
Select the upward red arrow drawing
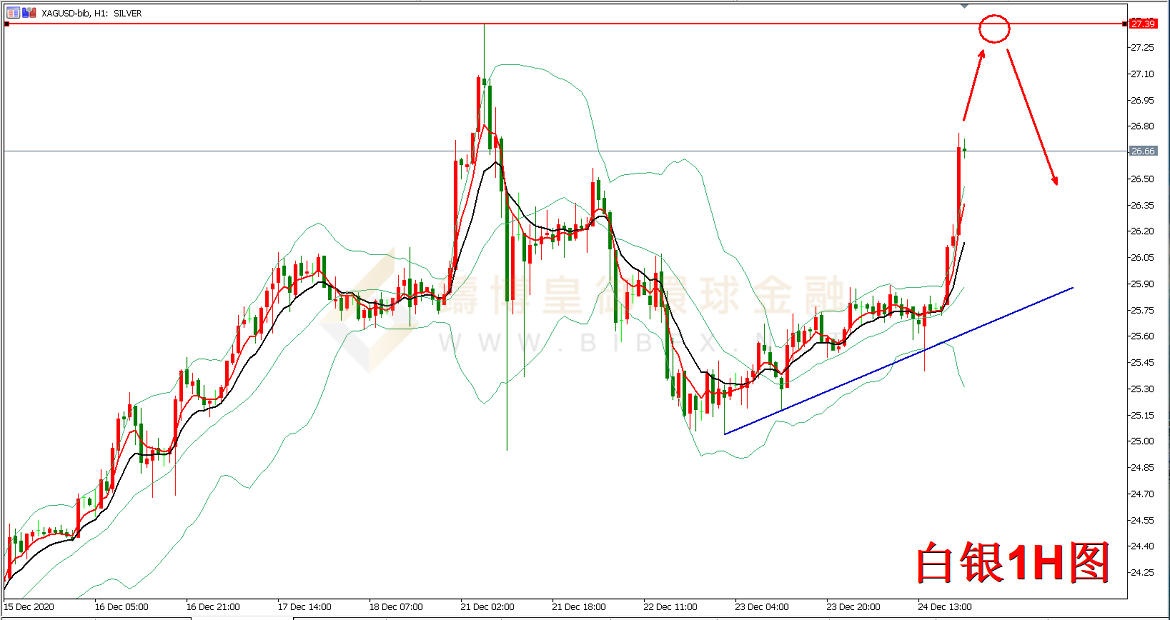[x=973, y=84]
